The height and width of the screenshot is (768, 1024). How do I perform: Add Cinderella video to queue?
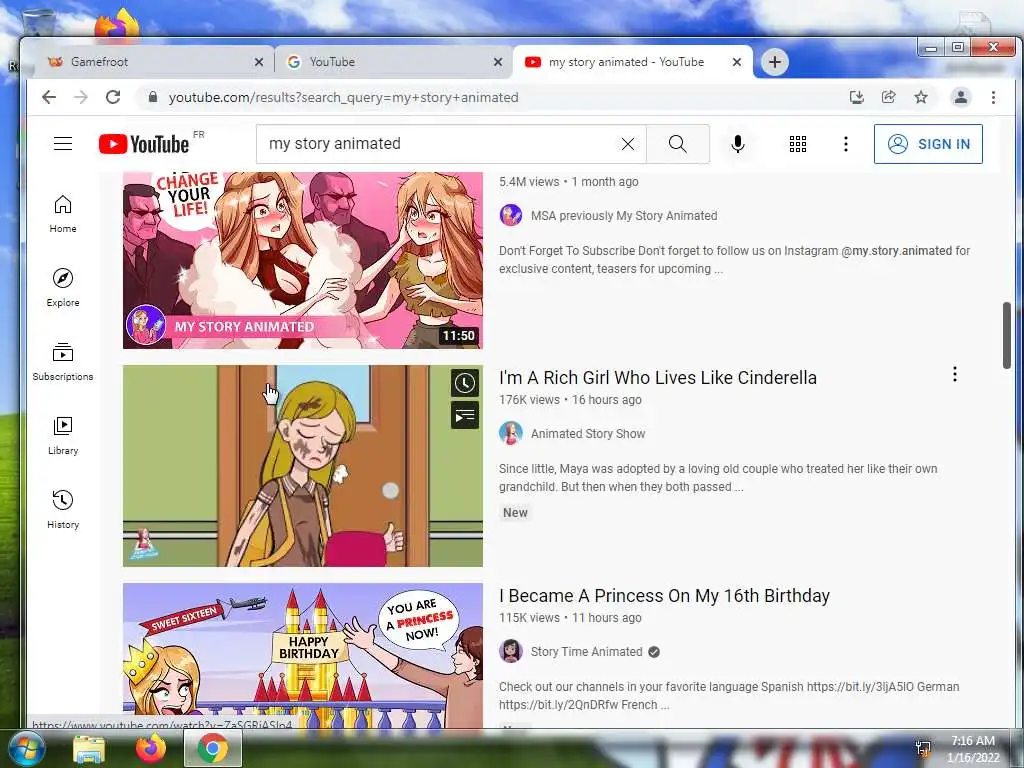[465, 415]
